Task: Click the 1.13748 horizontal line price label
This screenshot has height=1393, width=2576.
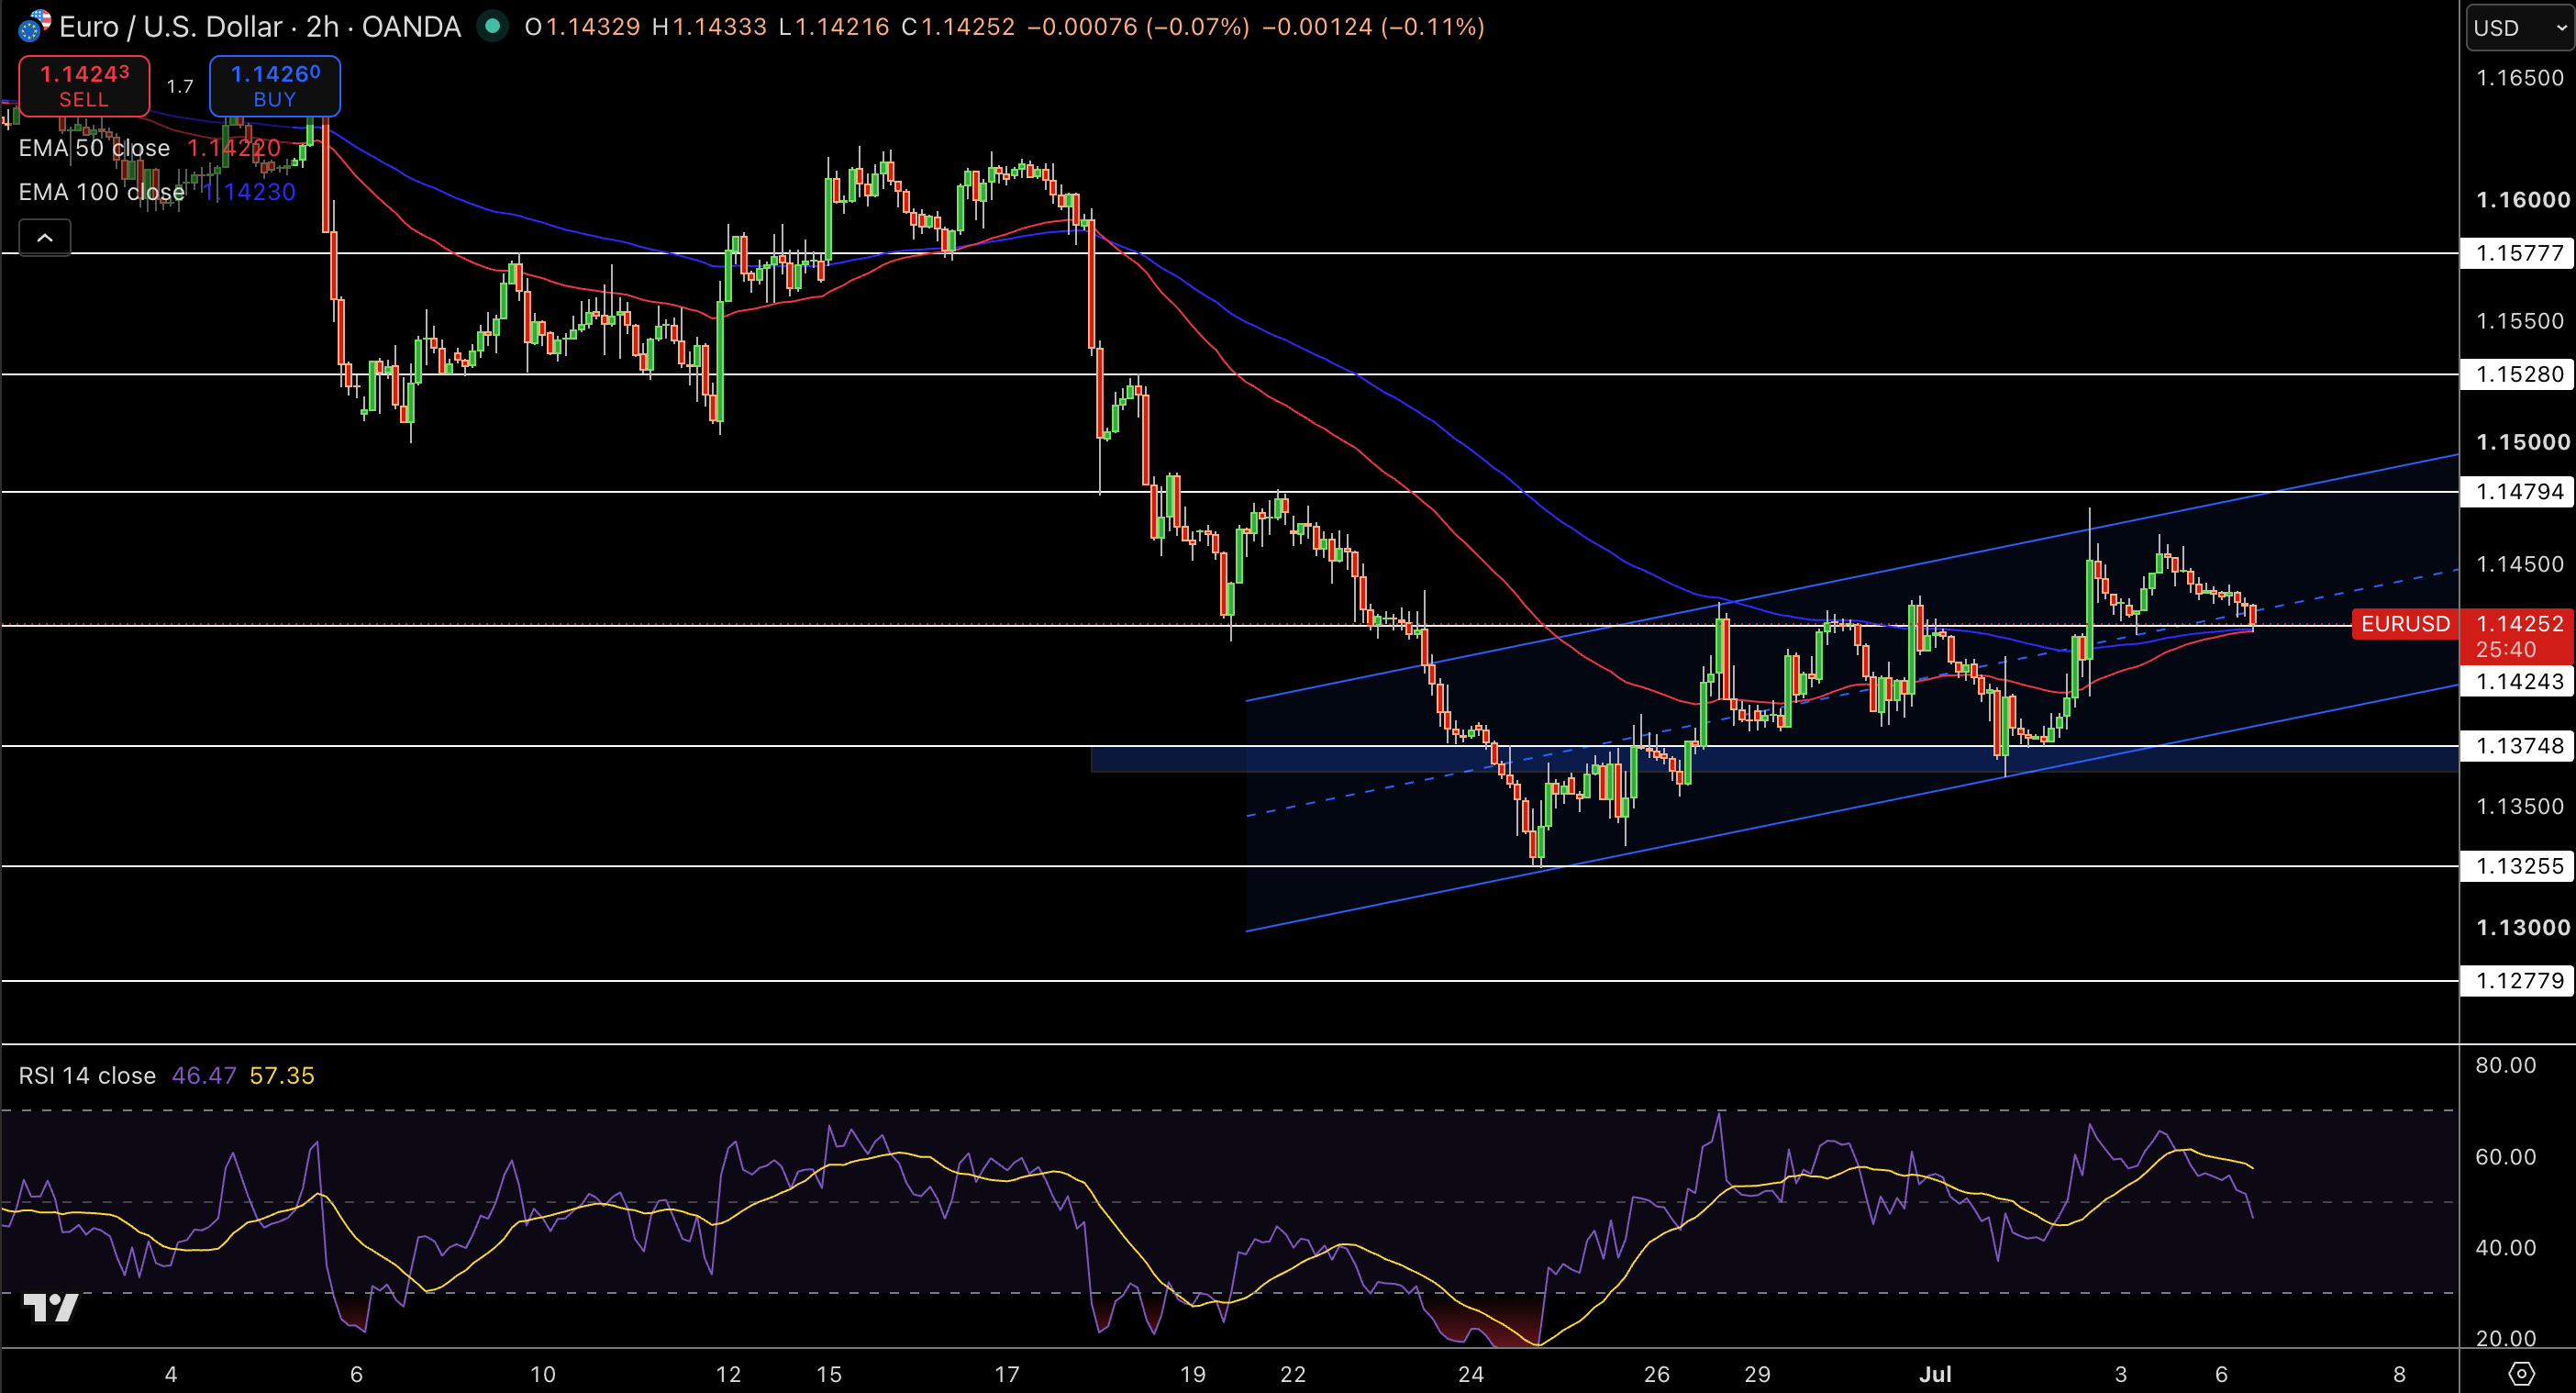Action: pos(2516,745)
